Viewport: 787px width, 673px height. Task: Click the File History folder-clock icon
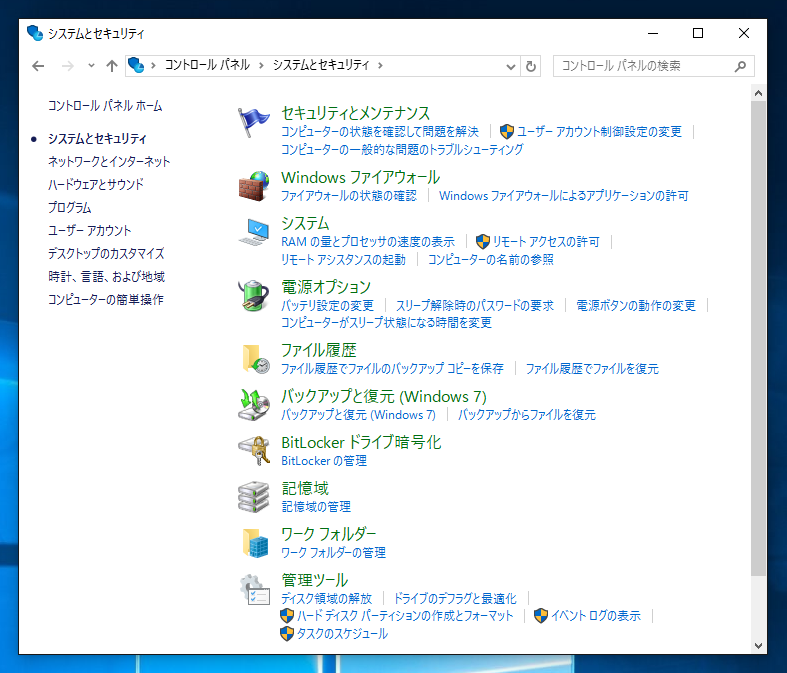pyautogui.click(x=256, y=359)
